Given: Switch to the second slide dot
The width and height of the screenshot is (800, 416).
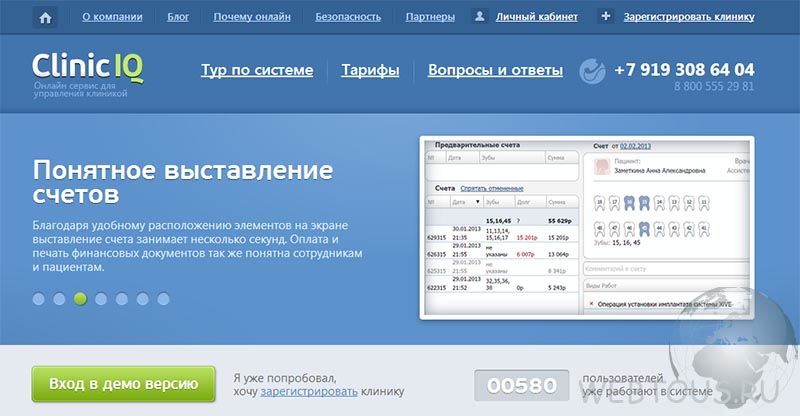Looking at the screenshot, I should click(59, 299).
